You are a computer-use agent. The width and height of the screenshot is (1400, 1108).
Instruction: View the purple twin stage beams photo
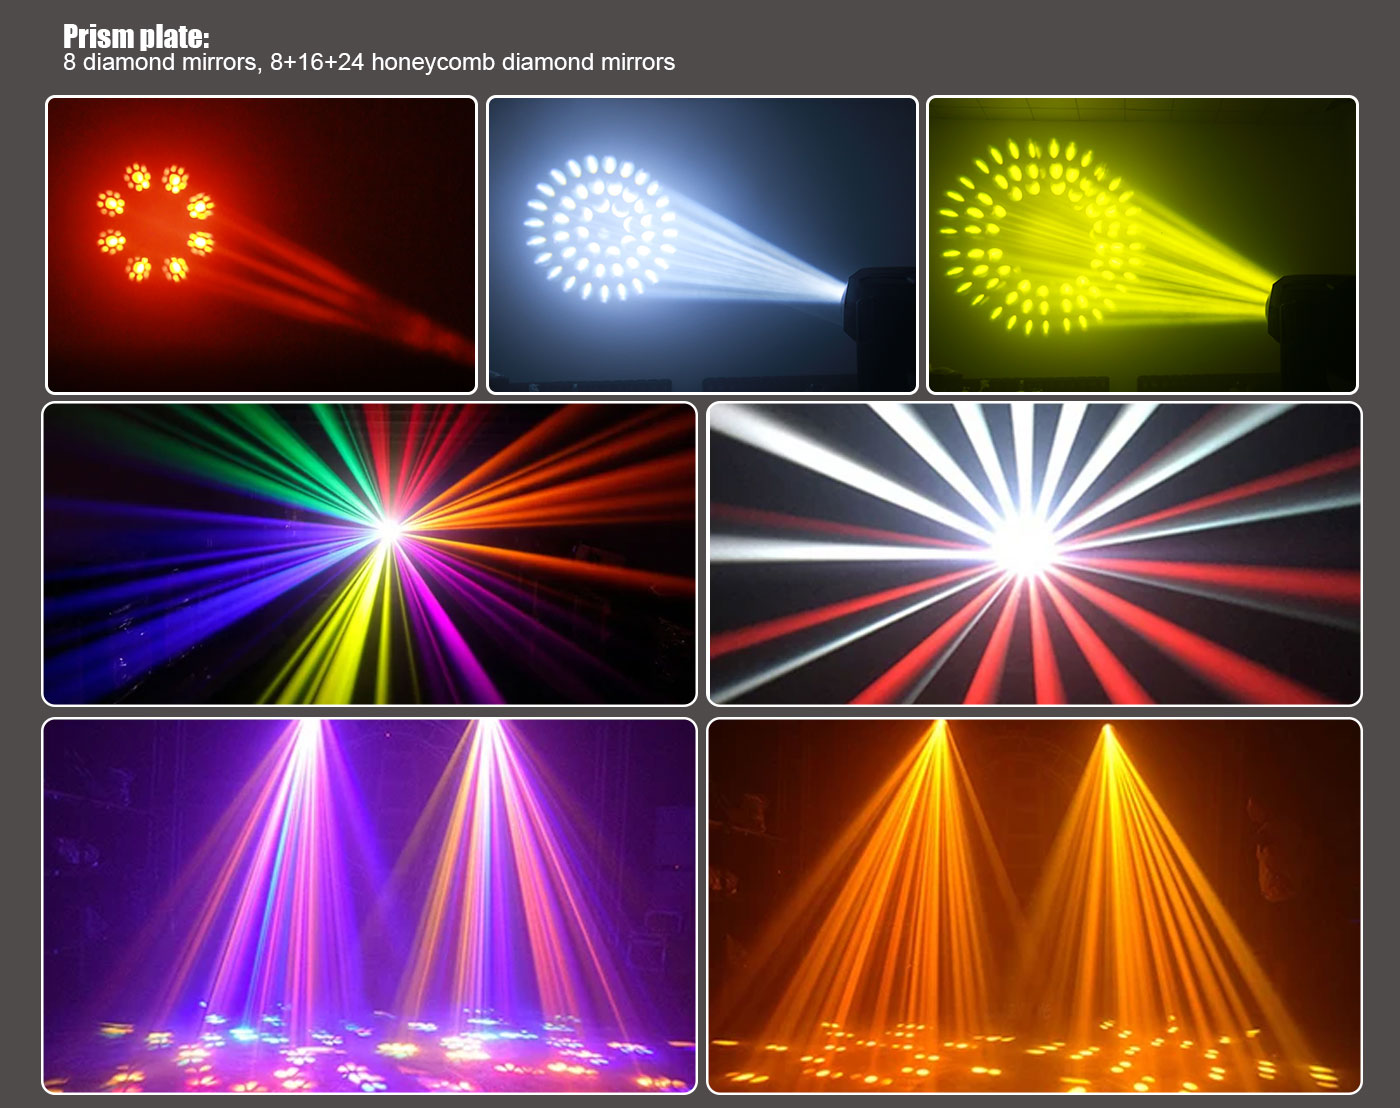[x=369, y=906]
